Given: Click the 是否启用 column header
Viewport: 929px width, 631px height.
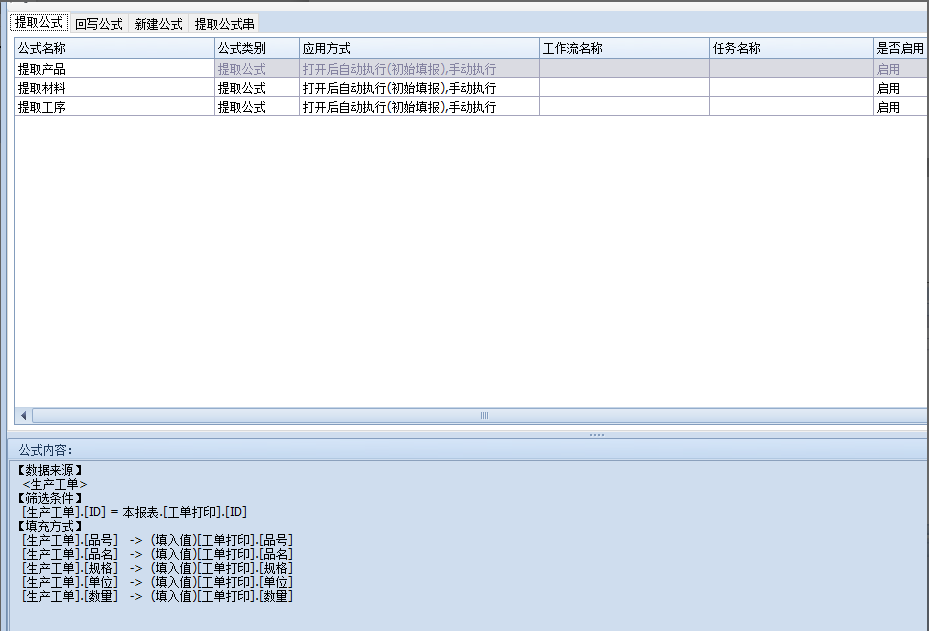Looking at the screenshot, I should point(899,48).
